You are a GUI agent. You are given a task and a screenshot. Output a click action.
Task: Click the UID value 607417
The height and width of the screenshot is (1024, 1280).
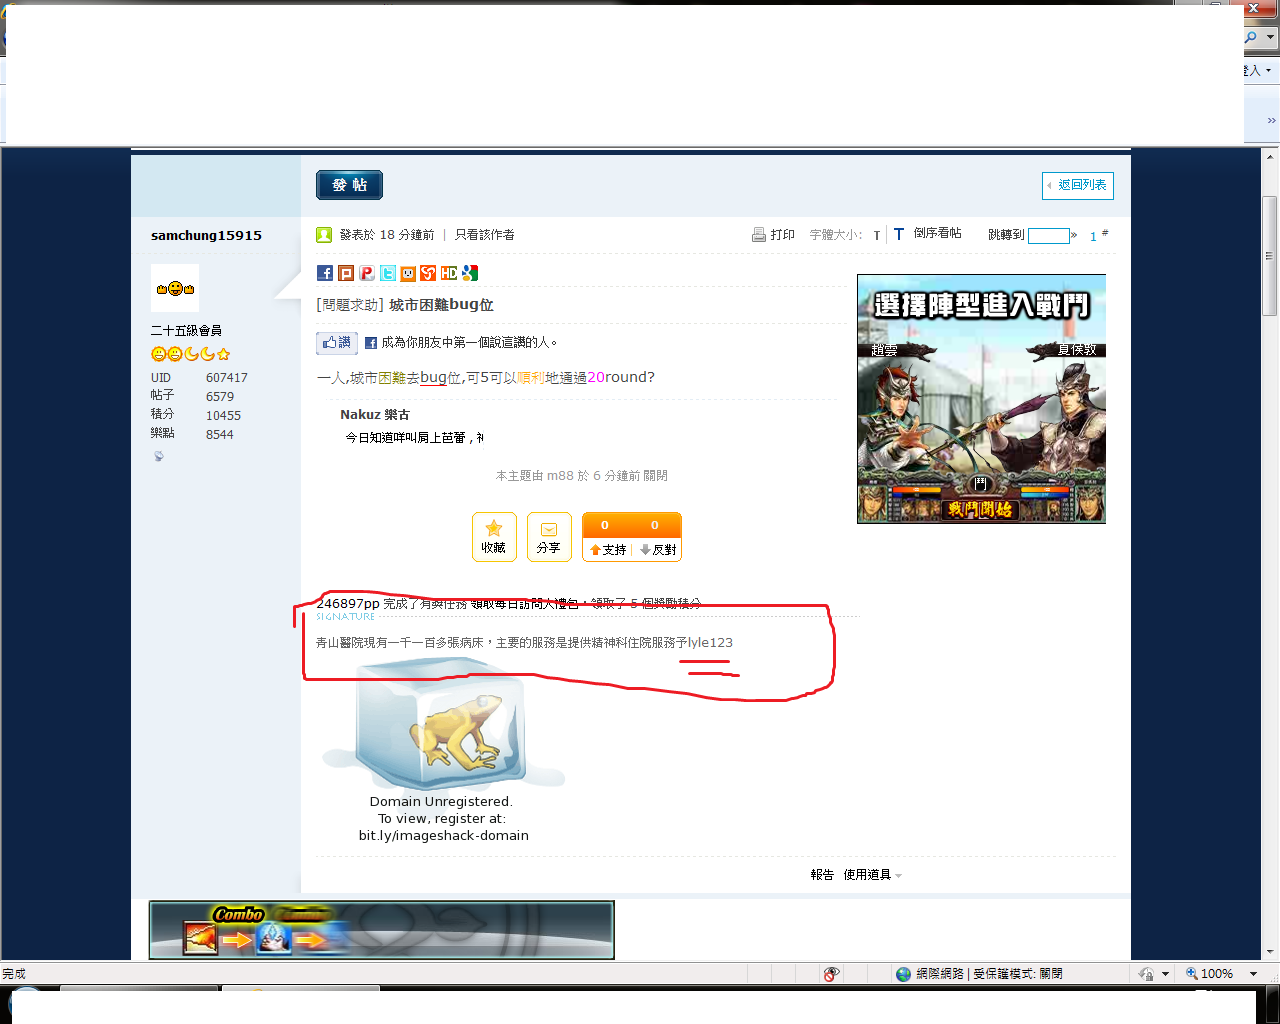[227, 378]
